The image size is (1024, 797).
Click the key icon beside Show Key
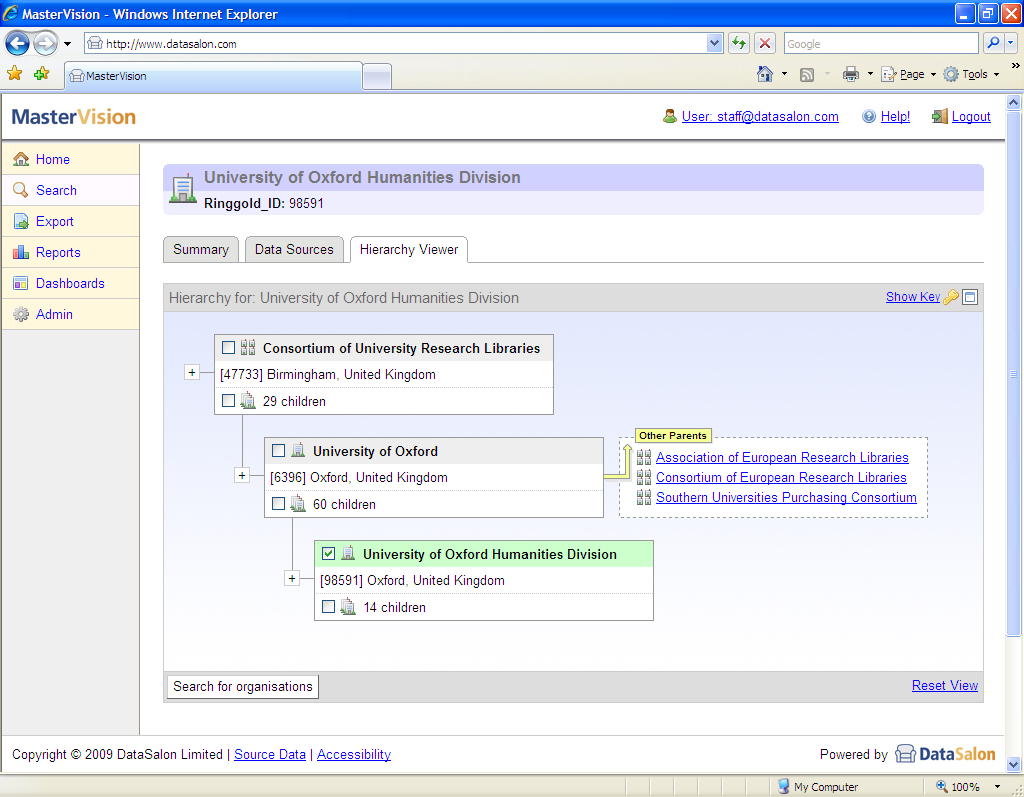click(951, 297)
